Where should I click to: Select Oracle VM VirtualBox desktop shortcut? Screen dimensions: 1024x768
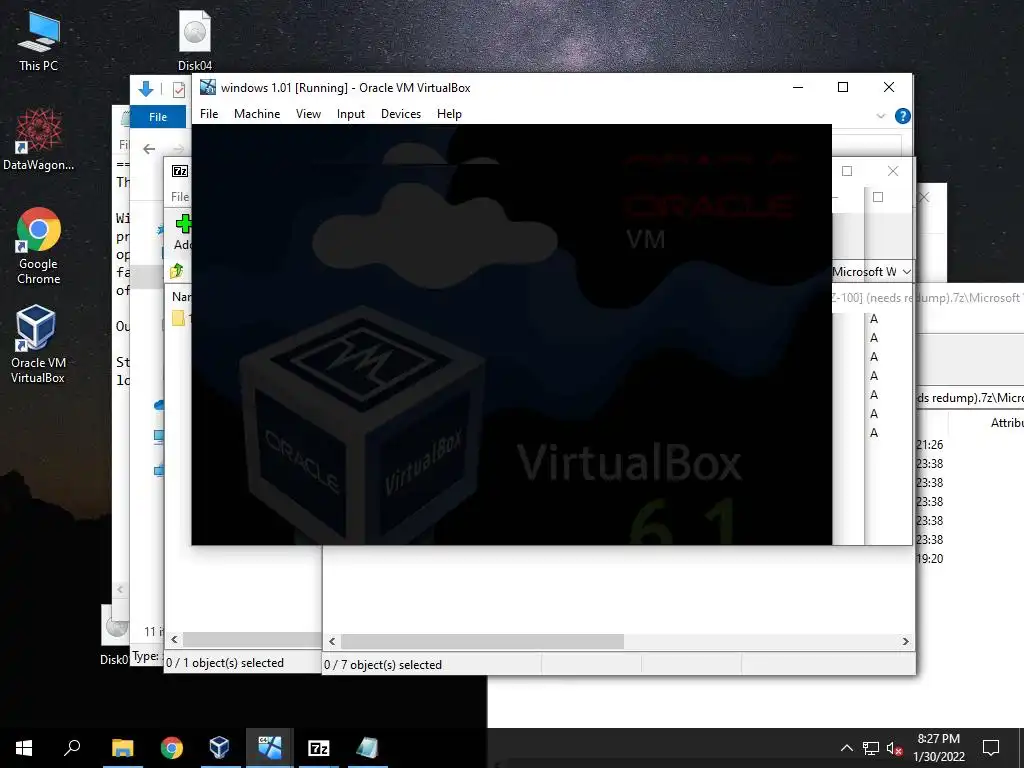[x=38, y=344]
